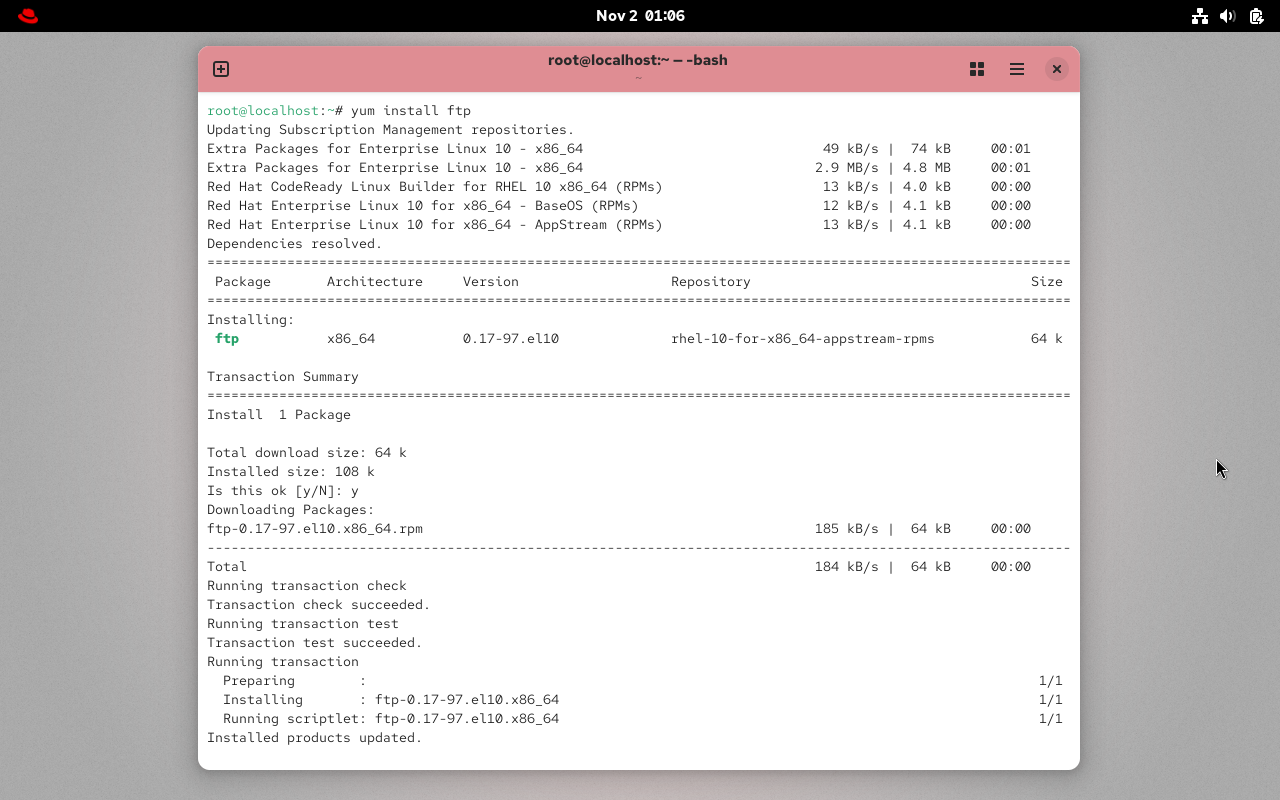Open the hamburger menu in the terminal header
Viewport: 1280px width, 800px height.
tap(1017, 69)
